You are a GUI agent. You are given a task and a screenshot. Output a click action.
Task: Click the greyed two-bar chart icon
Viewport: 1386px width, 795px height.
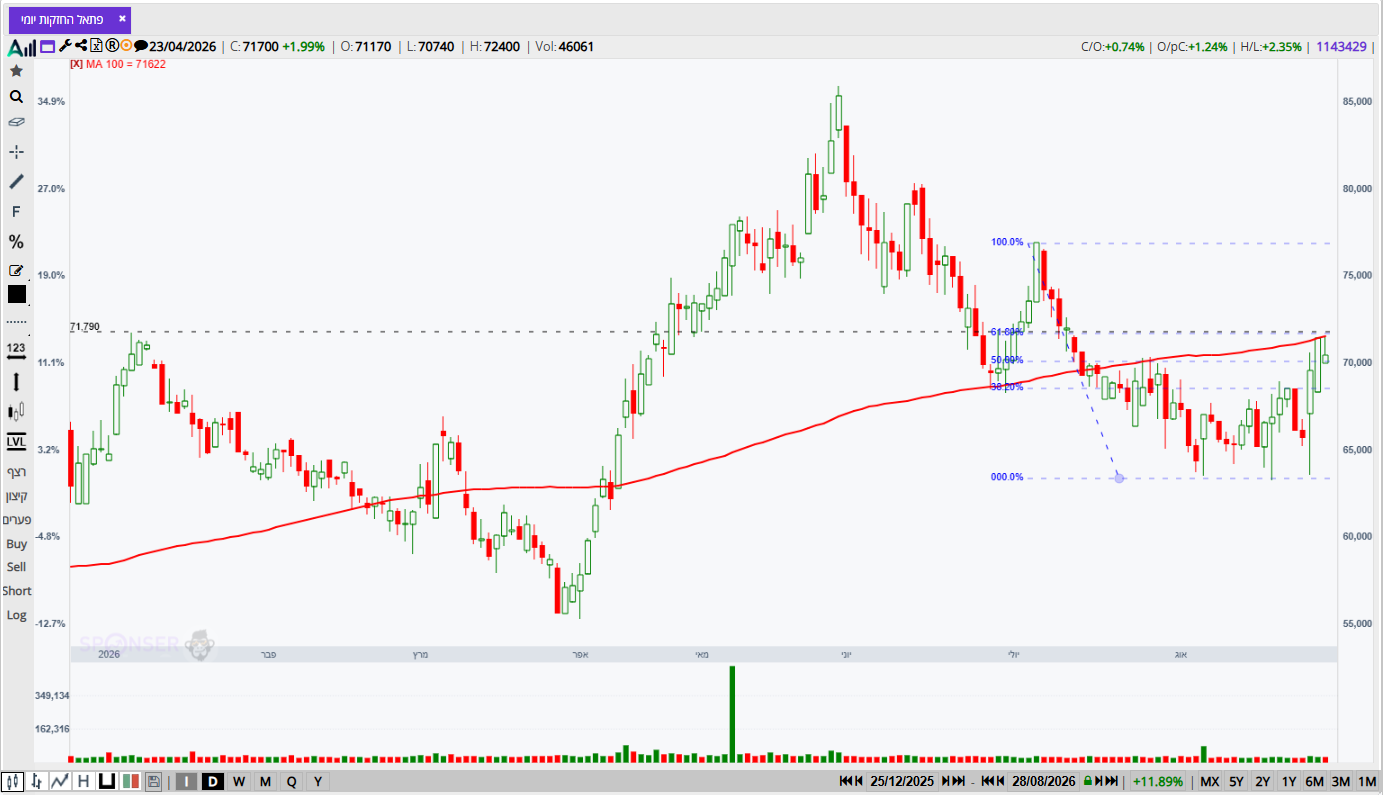click(130, 781)
